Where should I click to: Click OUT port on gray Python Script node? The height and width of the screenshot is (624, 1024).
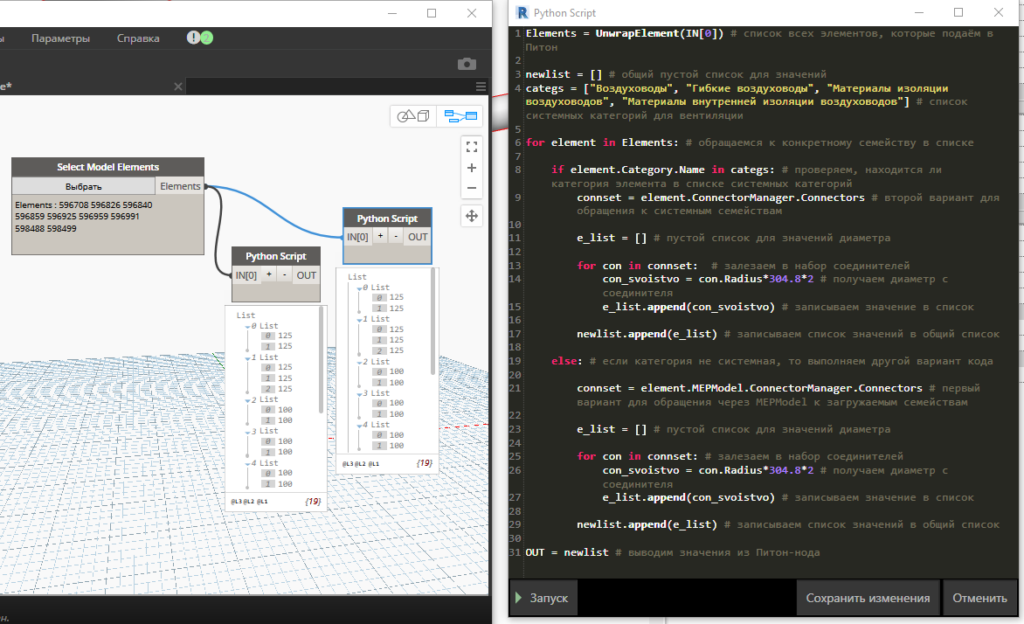tap(306, 275)
